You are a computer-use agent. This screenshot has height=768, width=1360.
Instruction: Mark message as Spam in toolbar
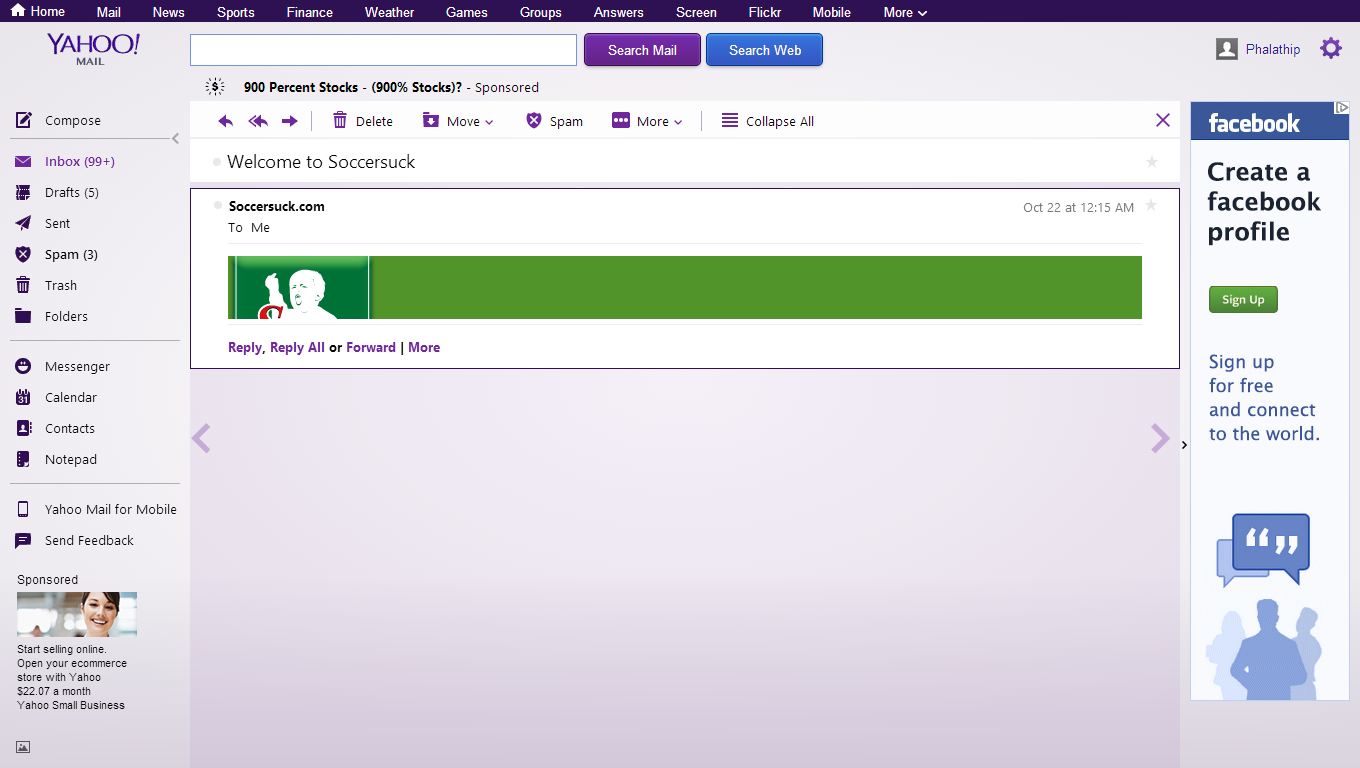pyautogui.click(x=534, y=121)
